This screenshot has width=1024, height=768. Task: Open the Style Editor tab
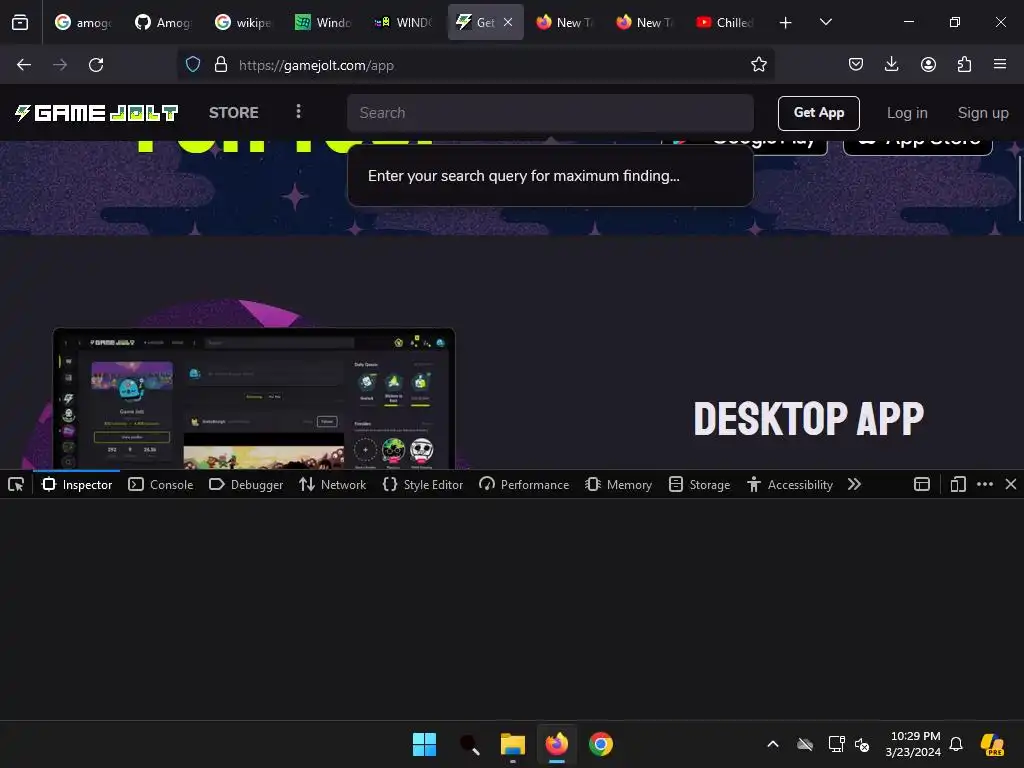(423, 485)
